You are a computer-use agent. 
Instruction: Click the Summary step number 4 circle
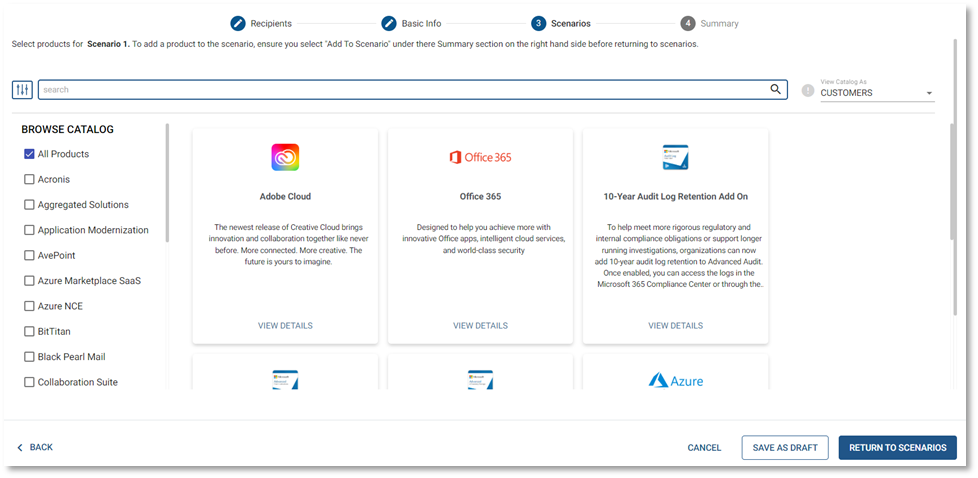point(688,24)
